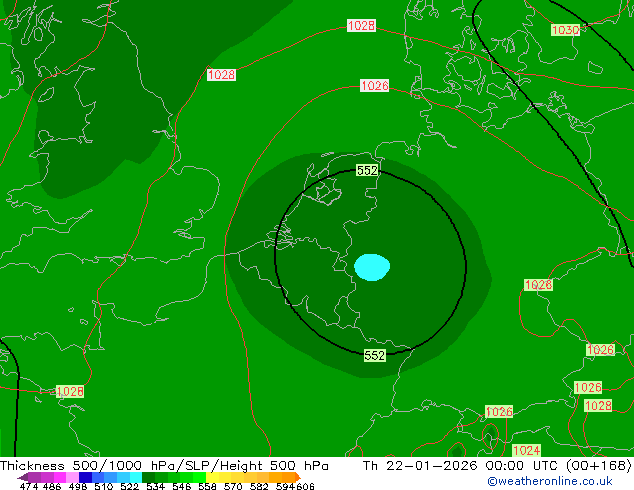Click the legend value 606
The image size is (634, 490).
tap(305, 486)
